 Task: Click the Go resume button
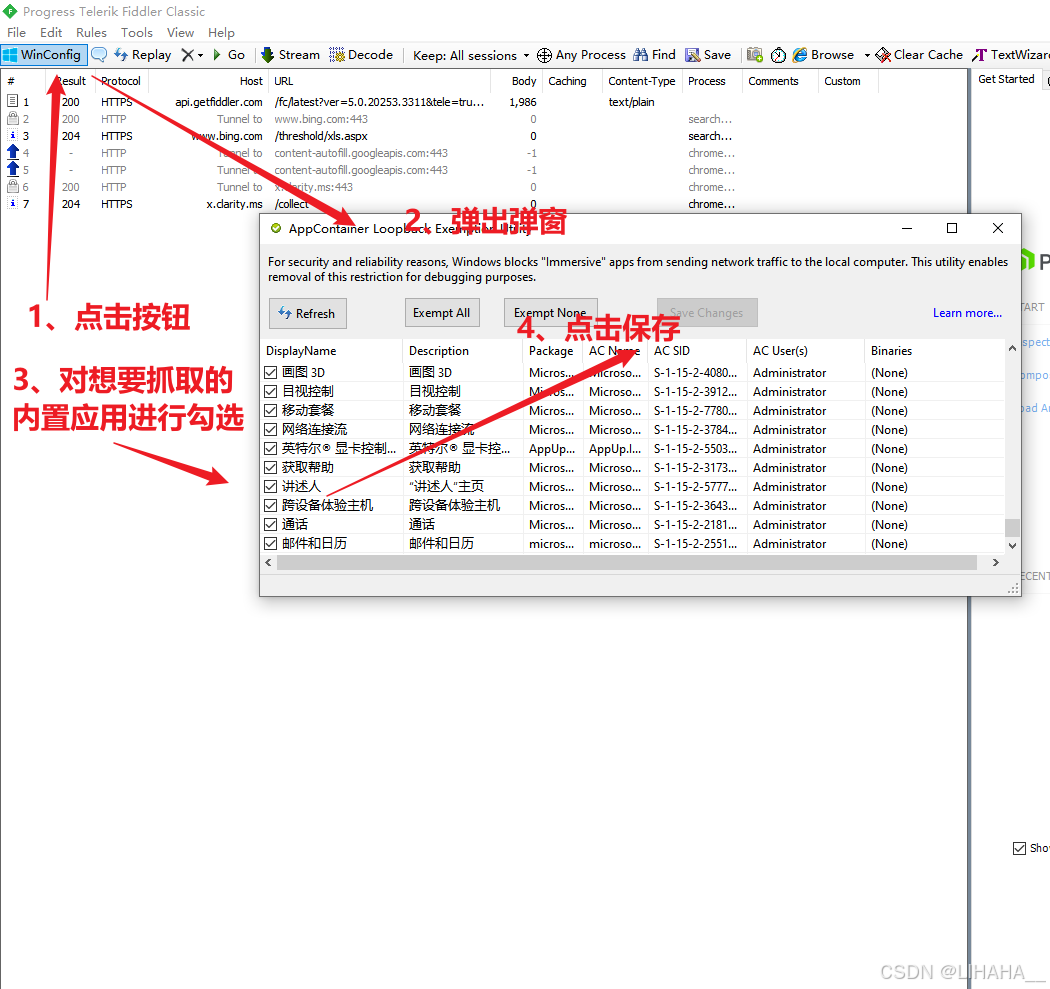229,55
